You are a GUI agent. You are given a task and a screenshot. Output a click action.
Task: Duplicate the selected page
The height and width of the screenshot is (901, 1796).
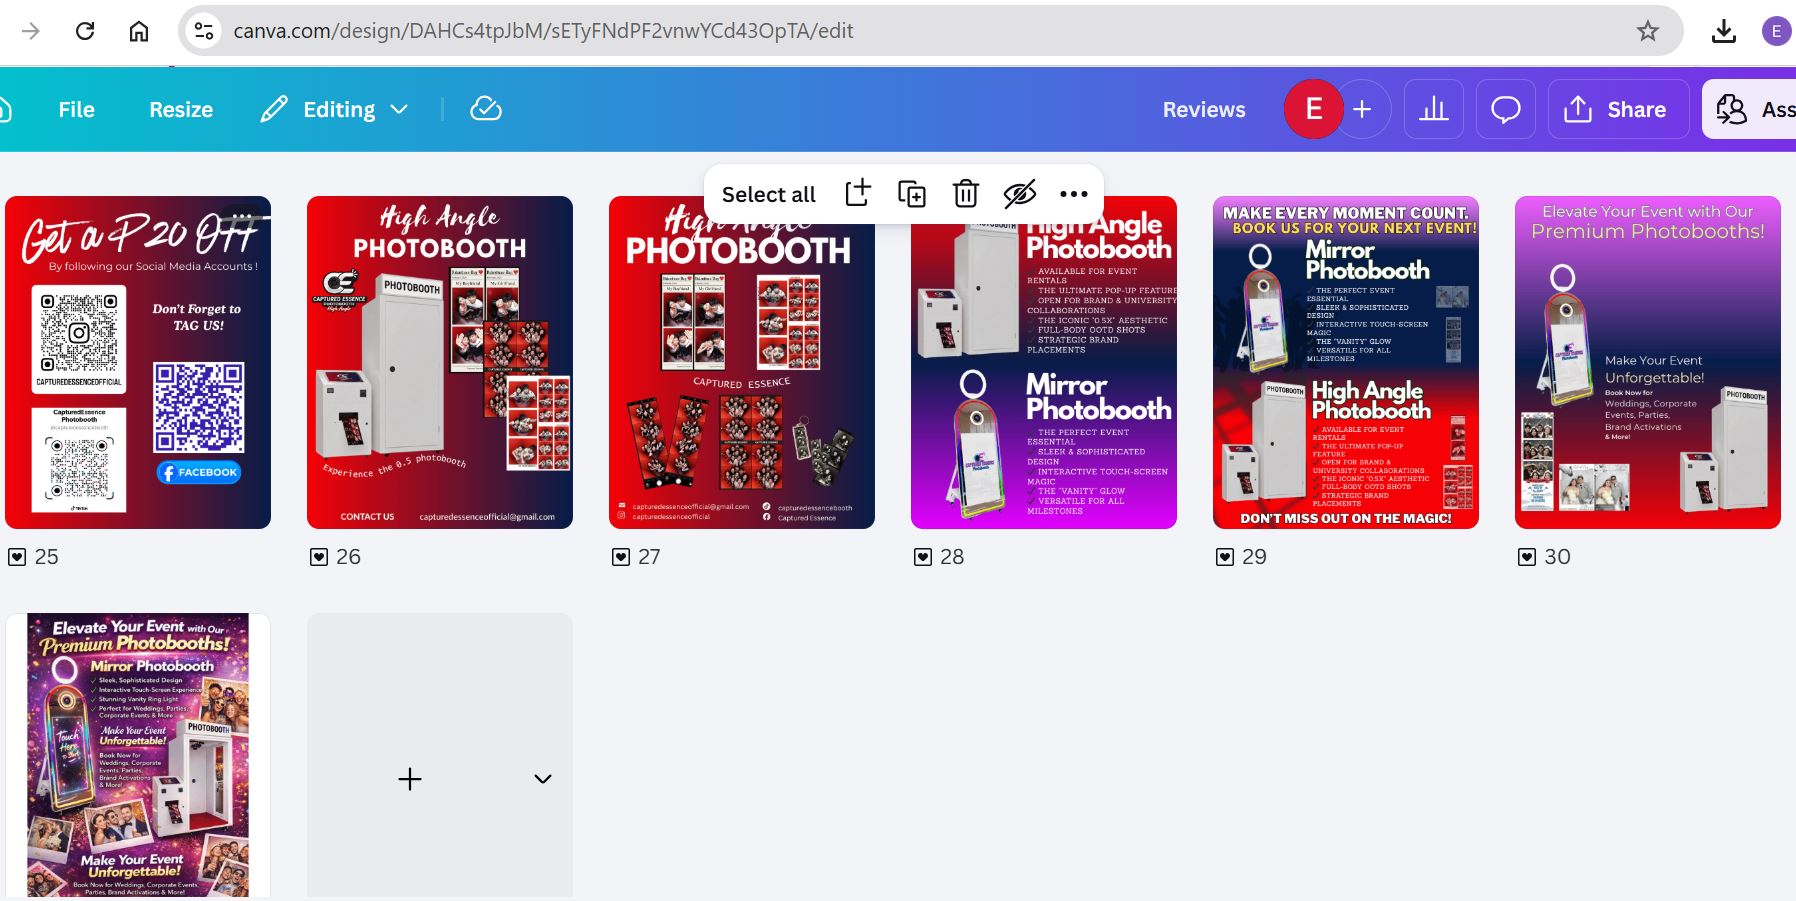(912, 193)
